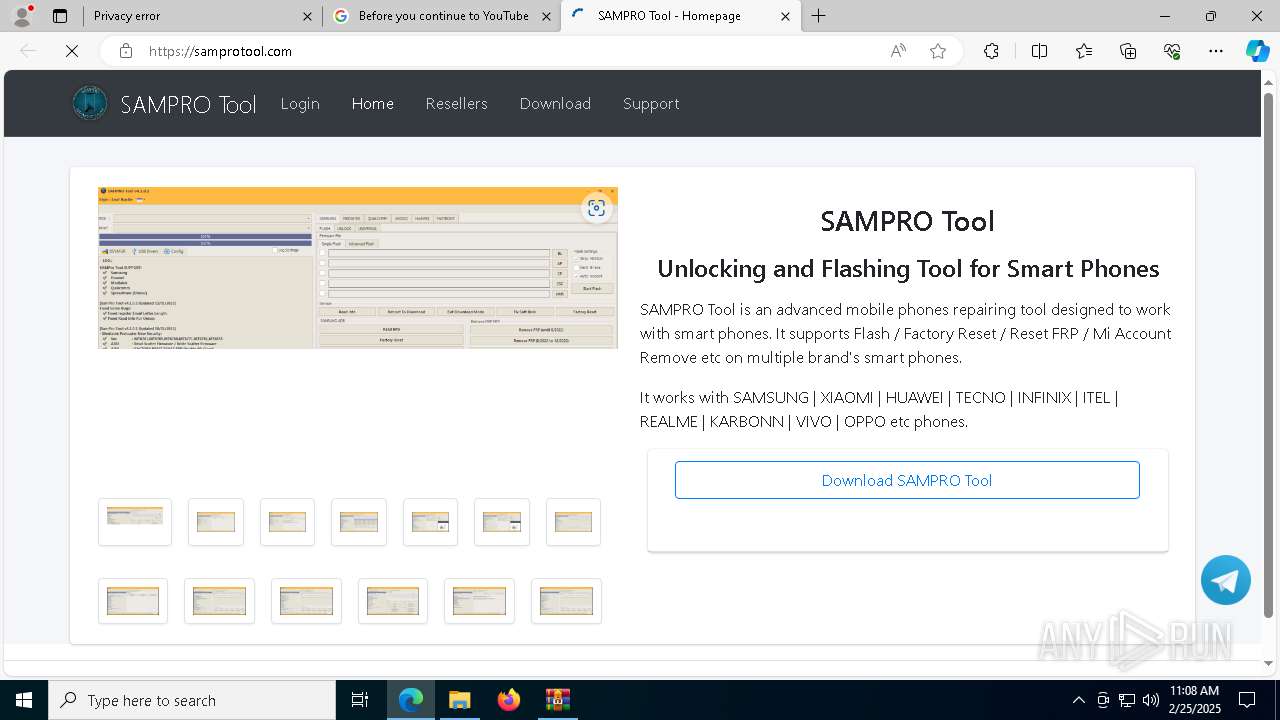This screenshot has height=720, width=1280.
Task: Switch to the Privacy error tab
Action: [x=202, y=16]
